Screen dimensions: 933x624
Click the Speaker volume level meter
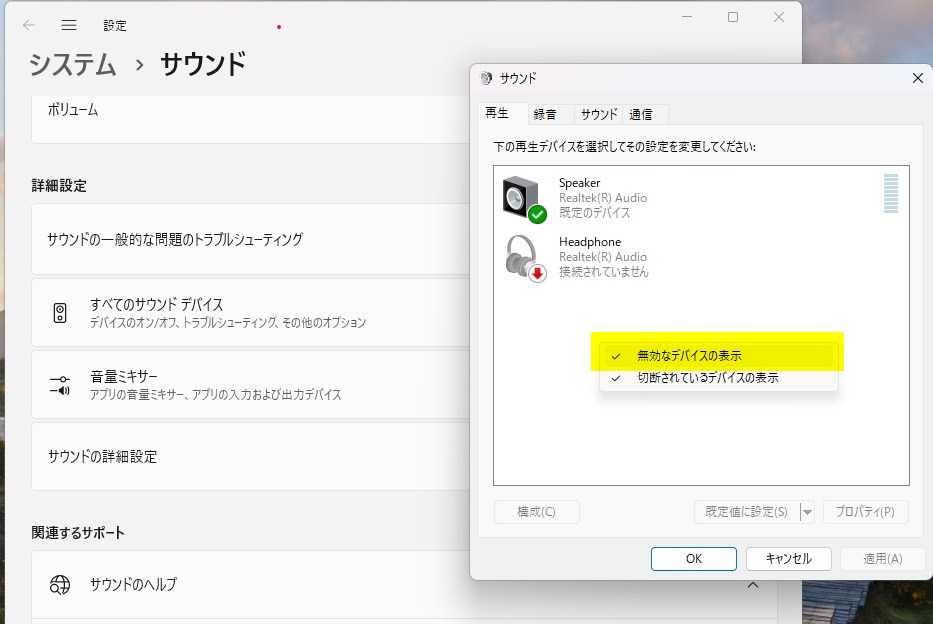coord(890,193)
